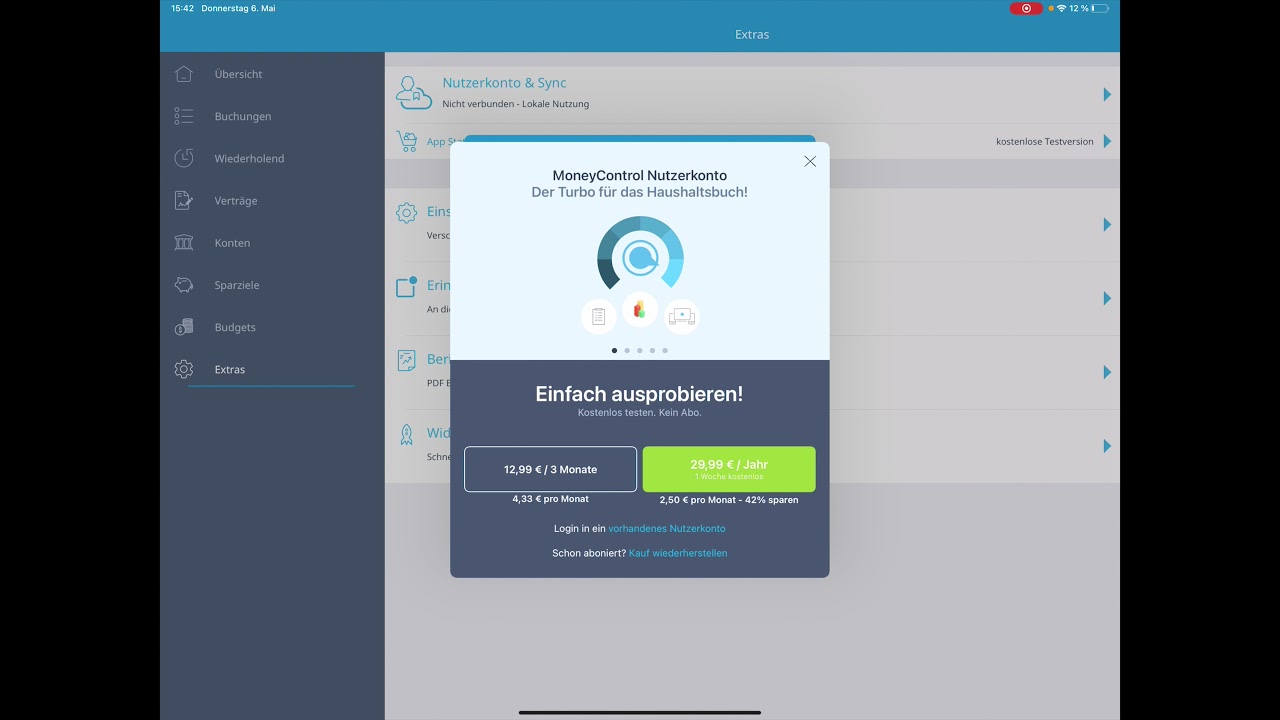Click the Nutzerkonto & Sync title

[x=504, y=83]
